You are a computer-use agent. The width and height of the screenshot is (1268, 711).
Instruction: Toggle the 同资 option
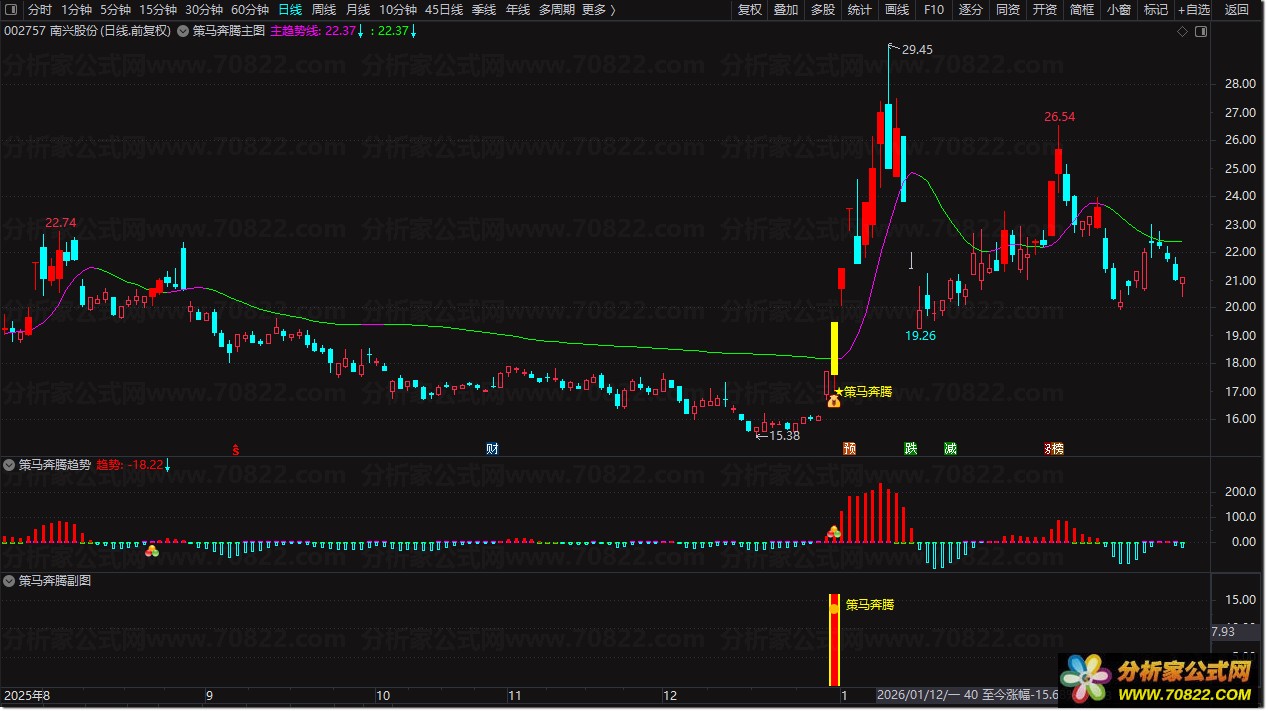pyautogui.click(x=1008, y=9)
